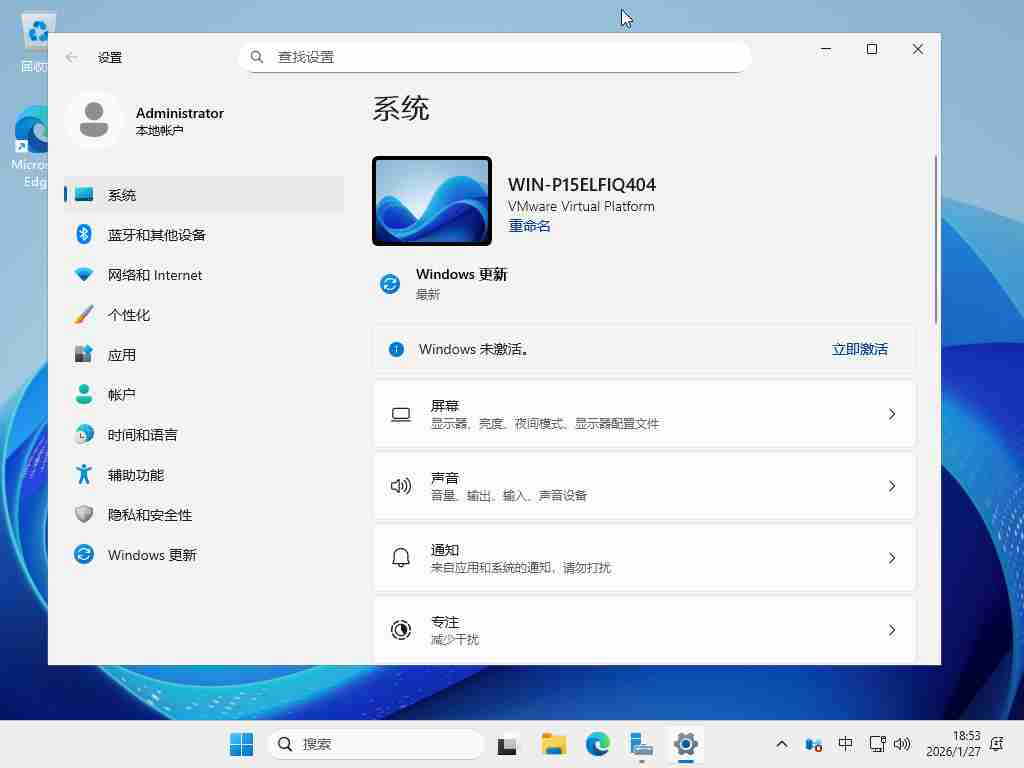This screenshot has height=768, width=1024.
Task: Click 重命名 to rename this PC
Action: coord(529,225)
